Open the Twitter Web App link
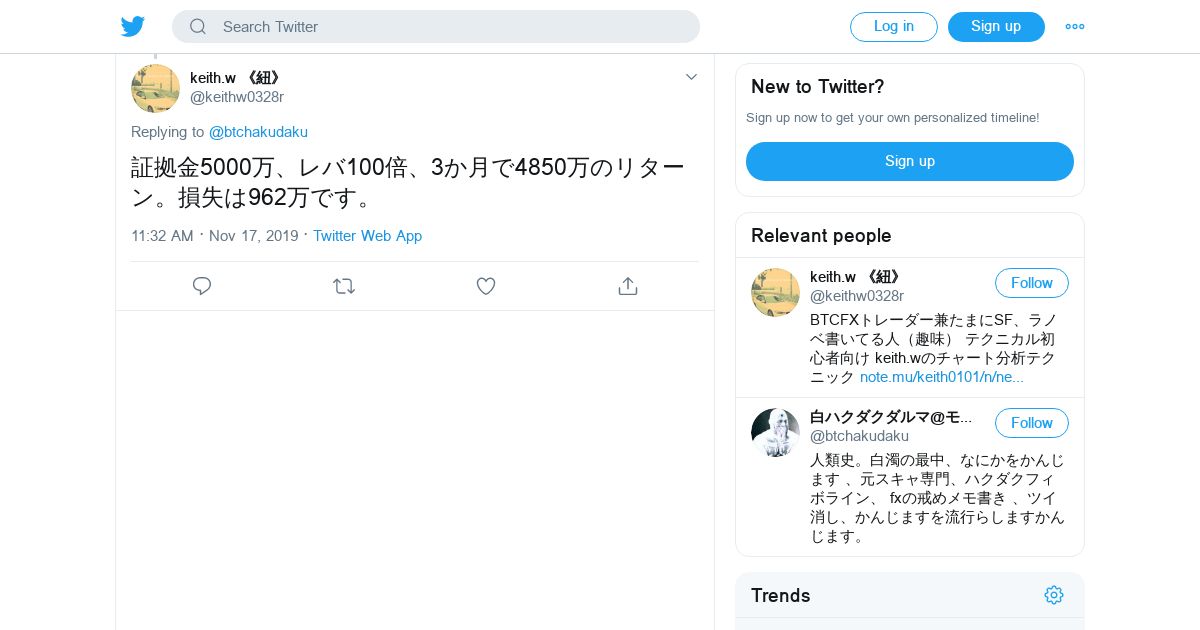Screen dimensions: 1200x630 tap(367, 236)
